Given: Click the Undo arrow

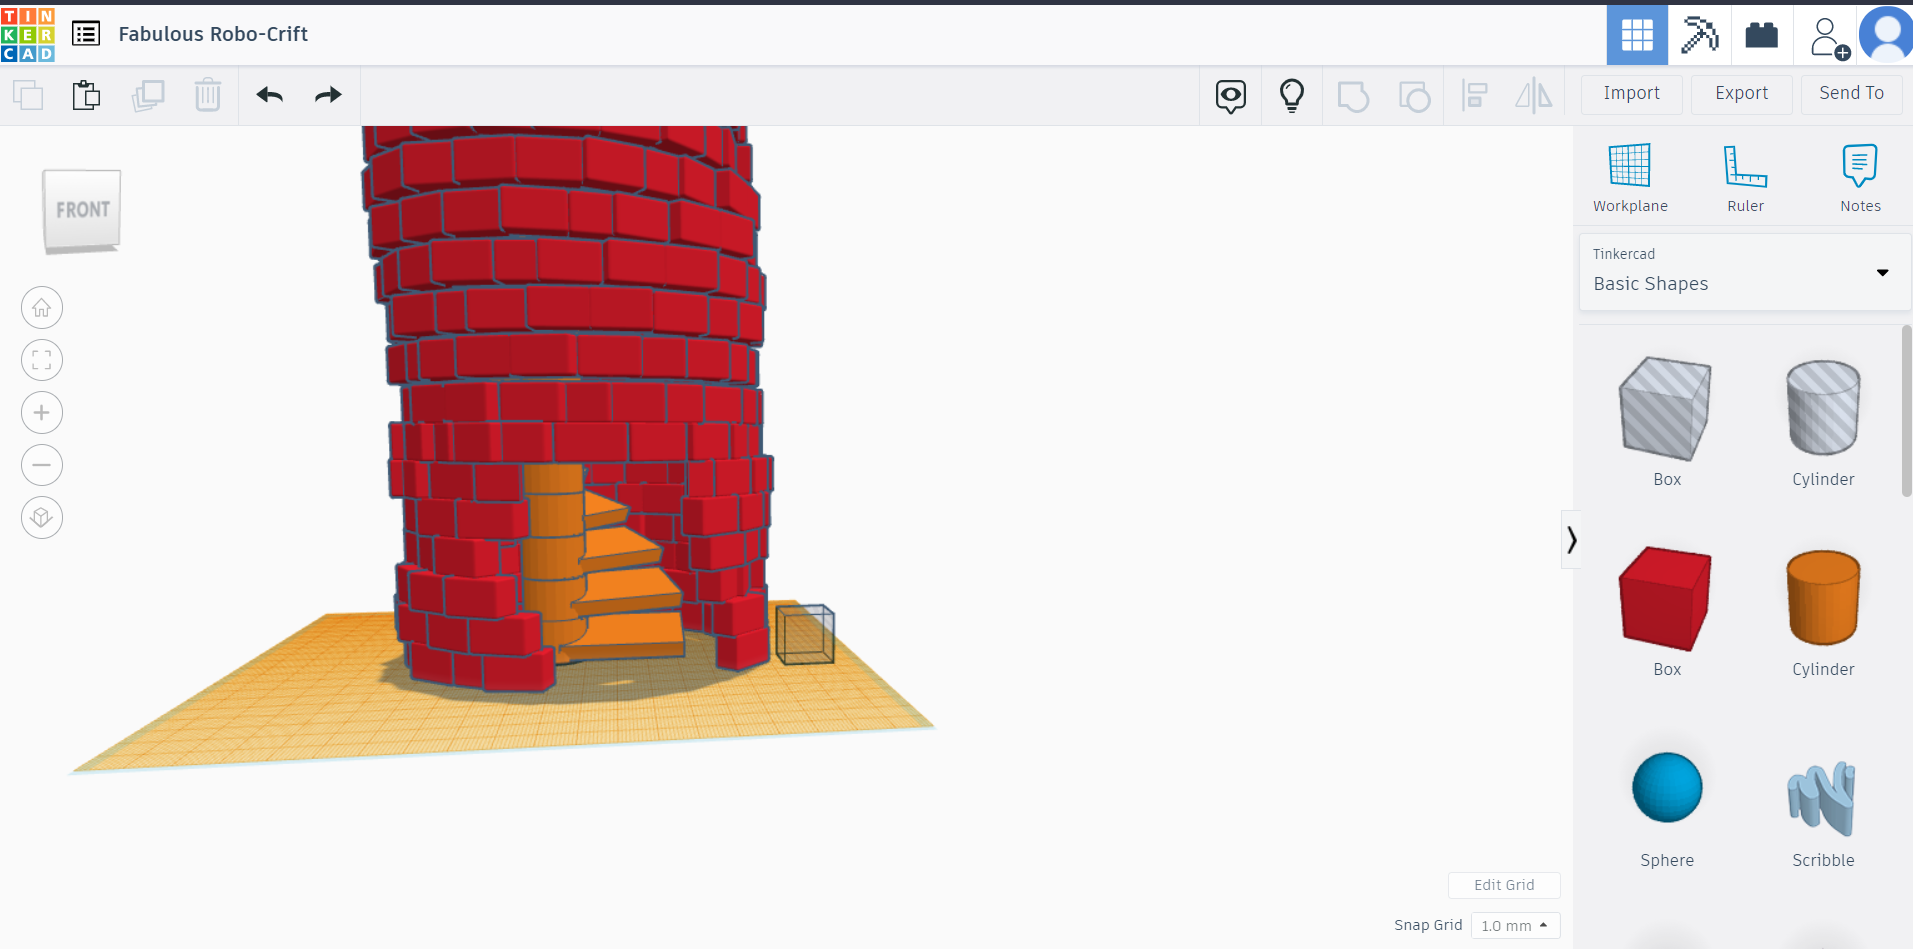Looking at the screenshot, I should [268, 95].
